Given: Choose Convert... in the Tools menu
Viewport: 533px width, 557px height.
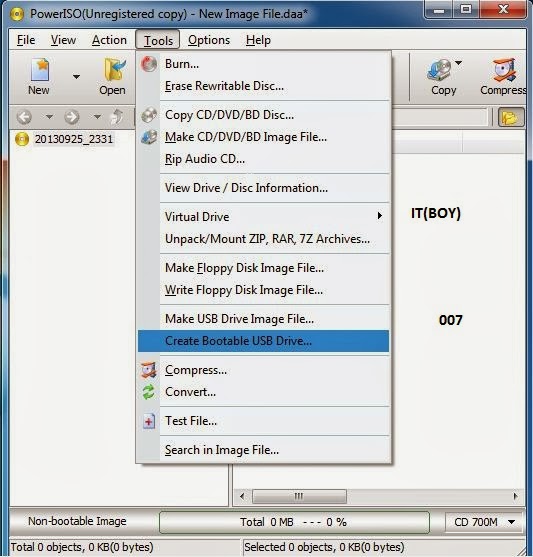Looking at the screenshot, I should pos(263,392).
